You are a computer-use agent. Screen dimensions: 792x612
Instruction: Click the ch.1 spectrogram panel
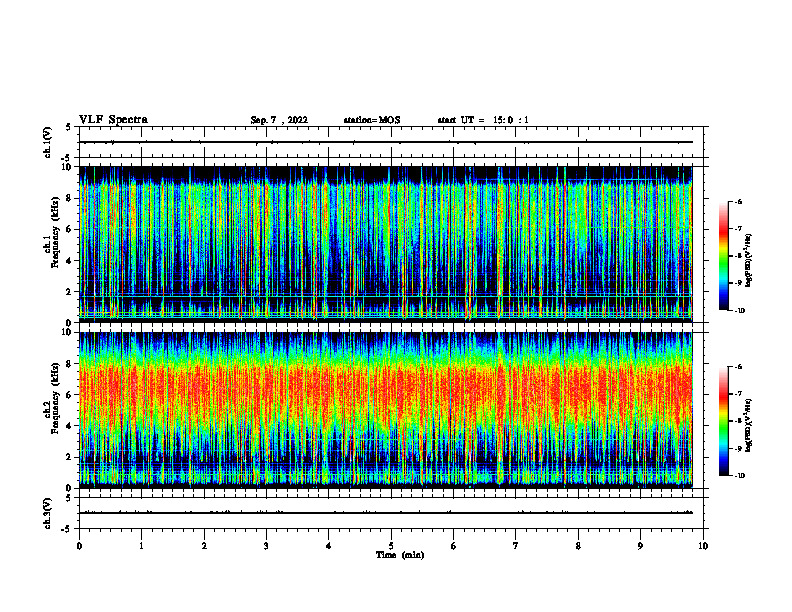pyautogui.click(x=386, y=244)
